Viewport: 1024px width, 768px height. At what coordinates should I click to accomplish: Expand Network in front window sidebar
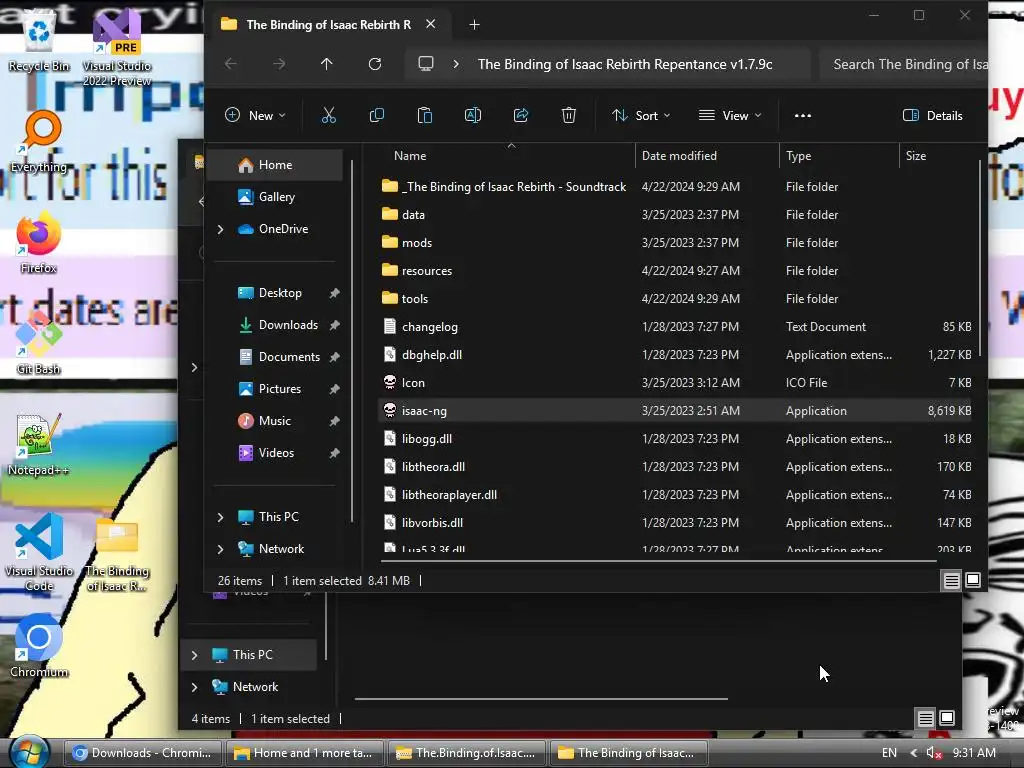pos(221,549)
